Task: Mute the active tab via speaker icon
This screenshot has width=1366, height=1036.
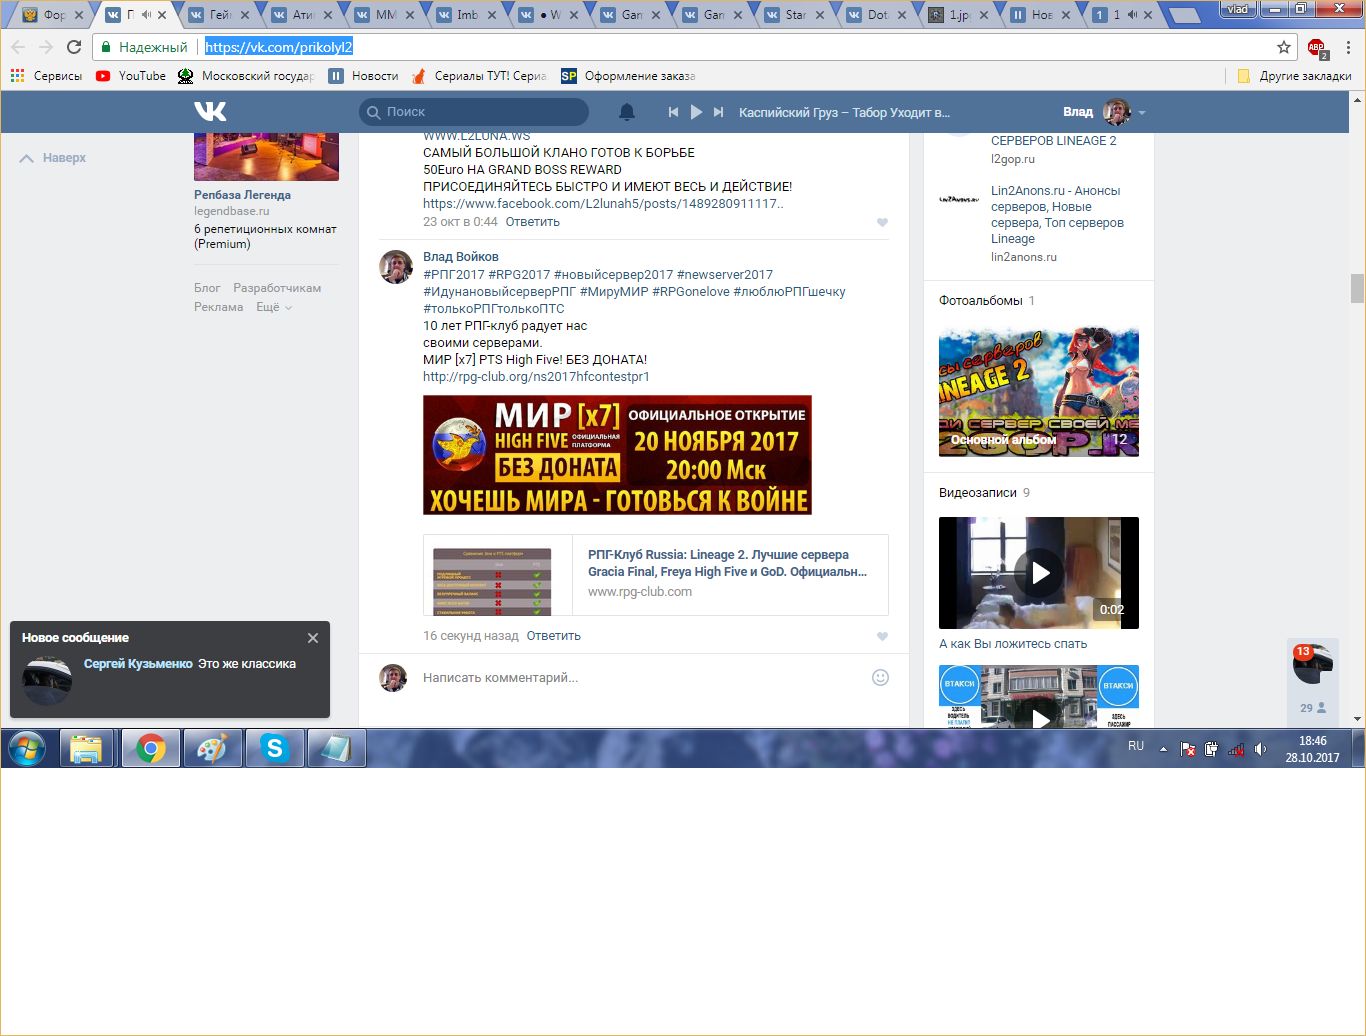Action: [x=146, y=15]
